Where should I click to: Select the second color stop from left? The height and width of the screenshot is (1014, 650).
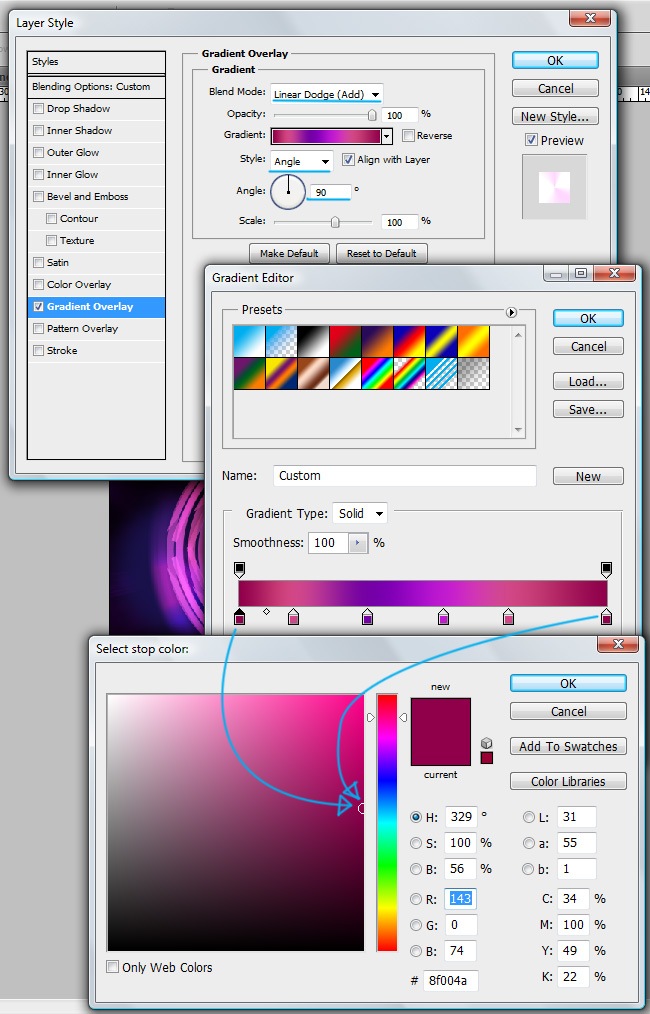293,616
